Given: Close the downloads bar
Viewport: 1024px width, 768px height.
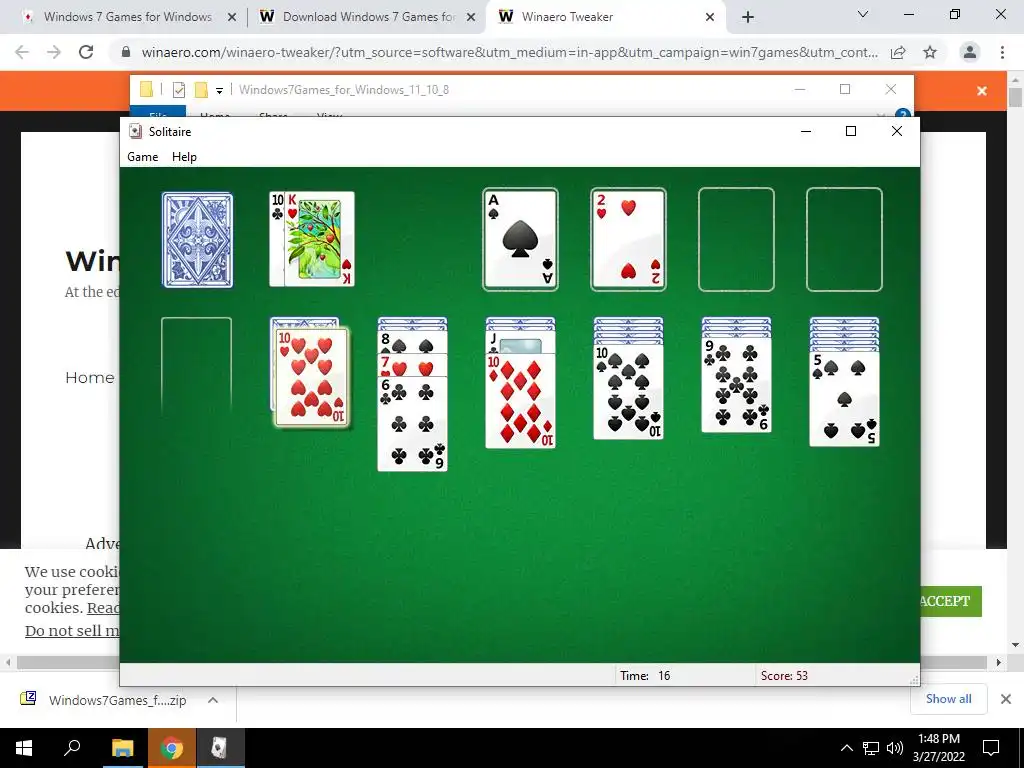Looking at the screenshot, I should (x=1006, y=699).
